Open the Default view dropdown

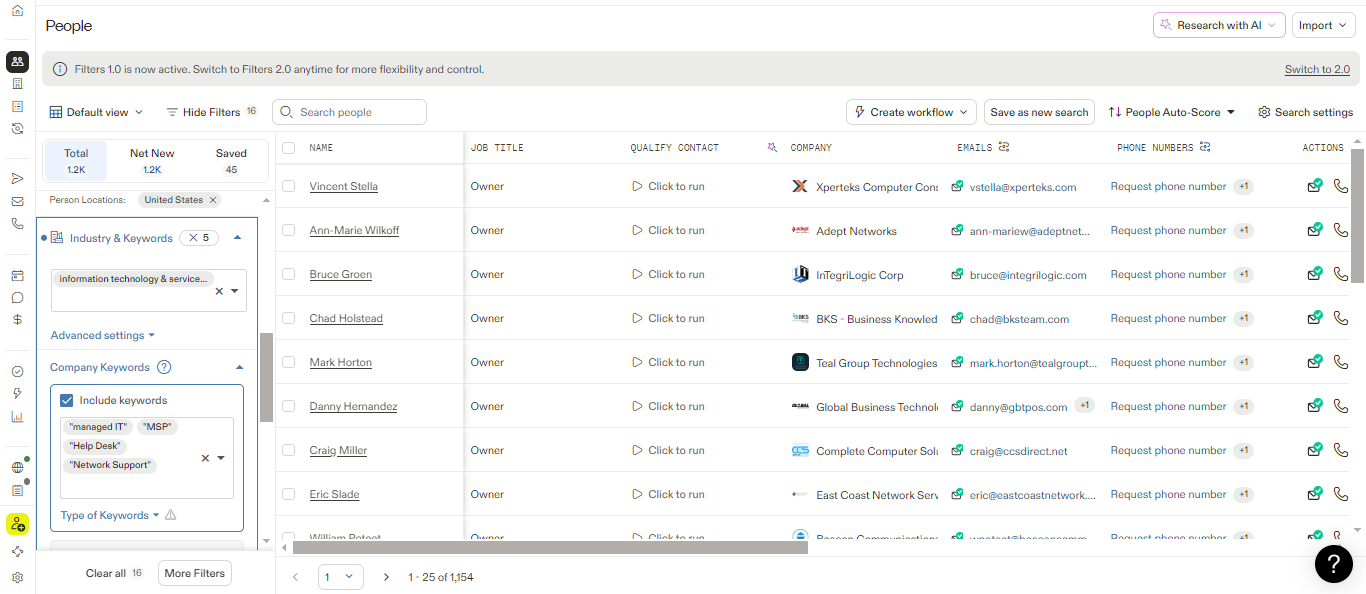click(x=96, y=112)
